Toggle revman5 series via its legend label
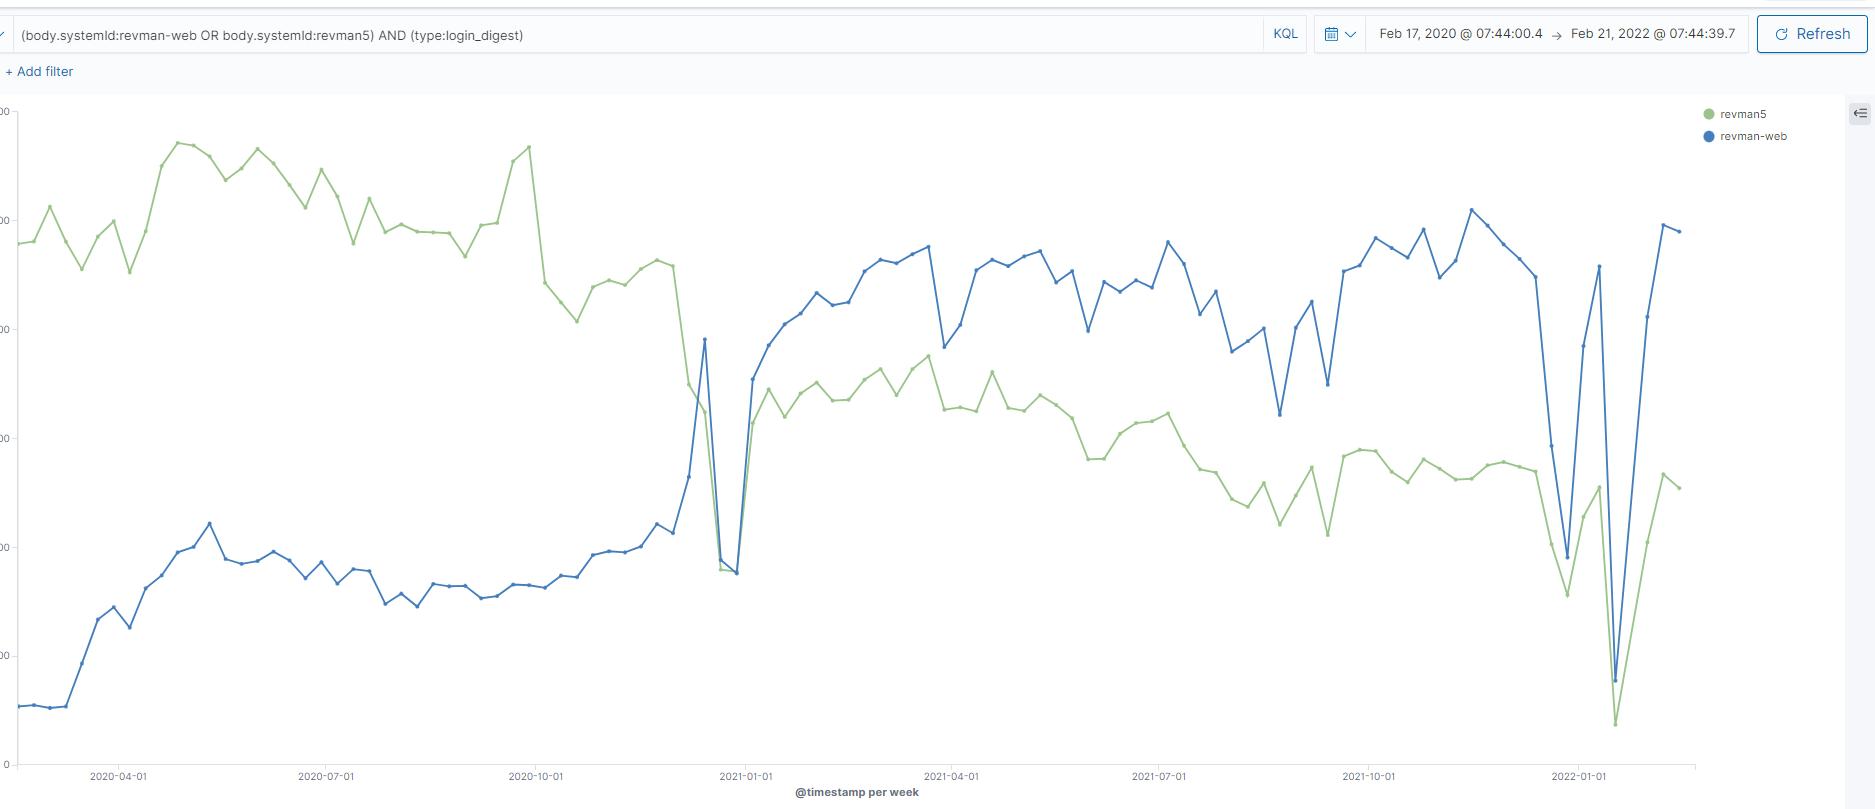This screenshot has height=809, width=1875. (1743, 115)
